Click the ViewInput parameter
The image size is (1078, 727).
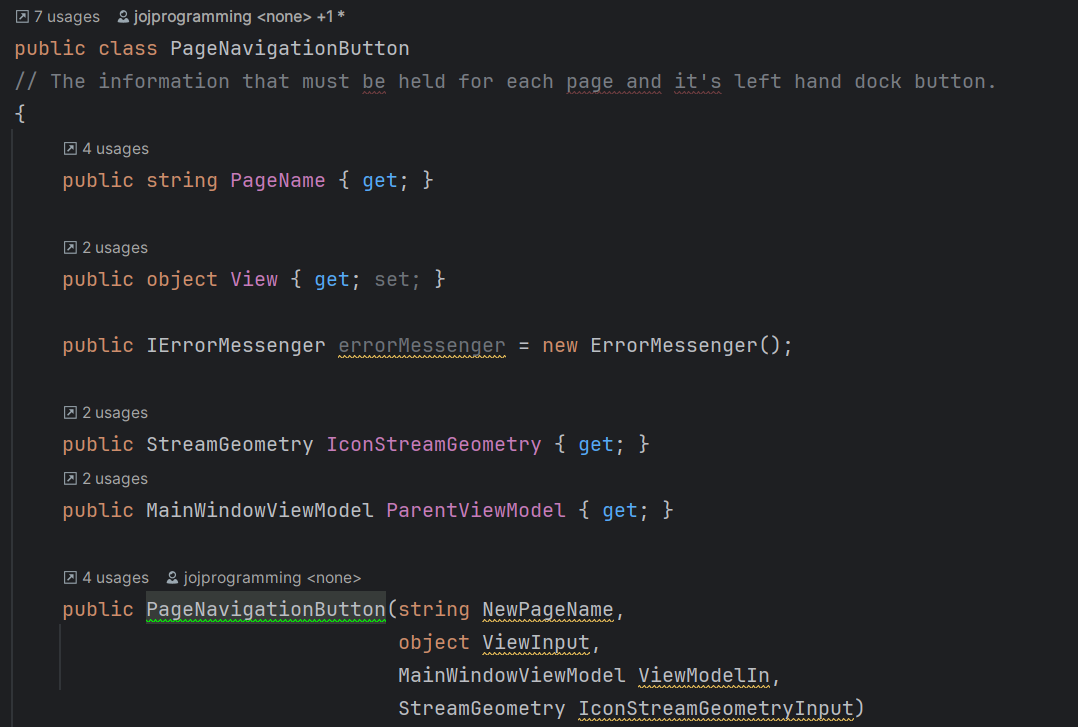coord(536,643)
